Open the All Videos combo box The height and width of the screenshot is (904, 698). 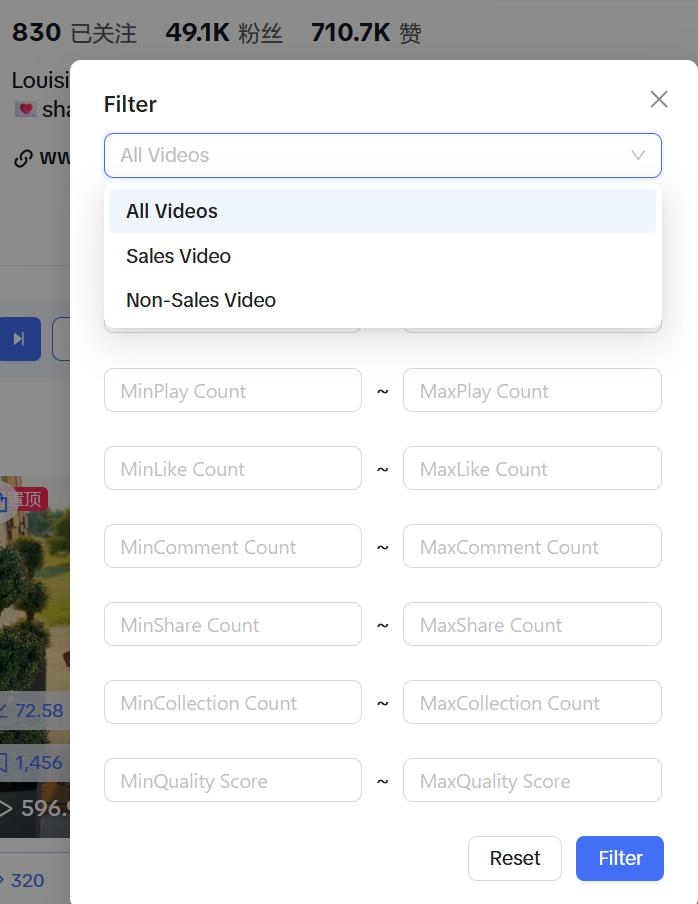tap(383, 156)
